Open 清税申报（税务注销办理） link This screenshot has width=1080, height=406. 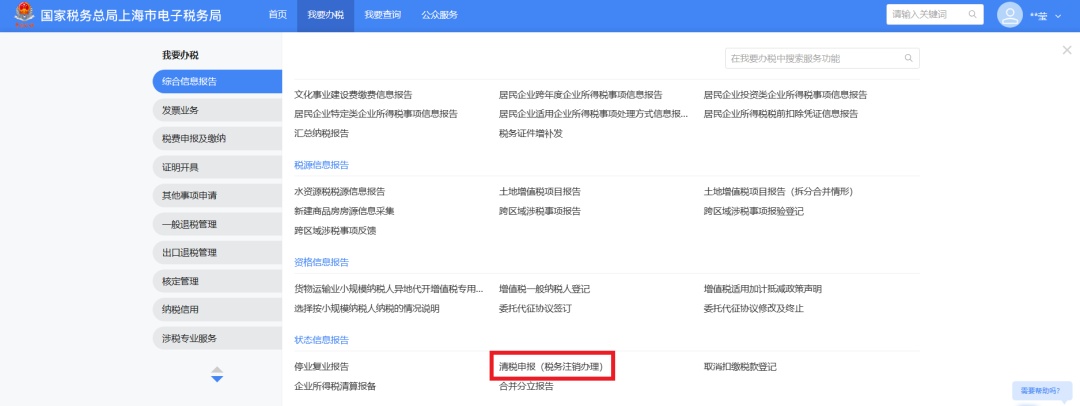550,367
